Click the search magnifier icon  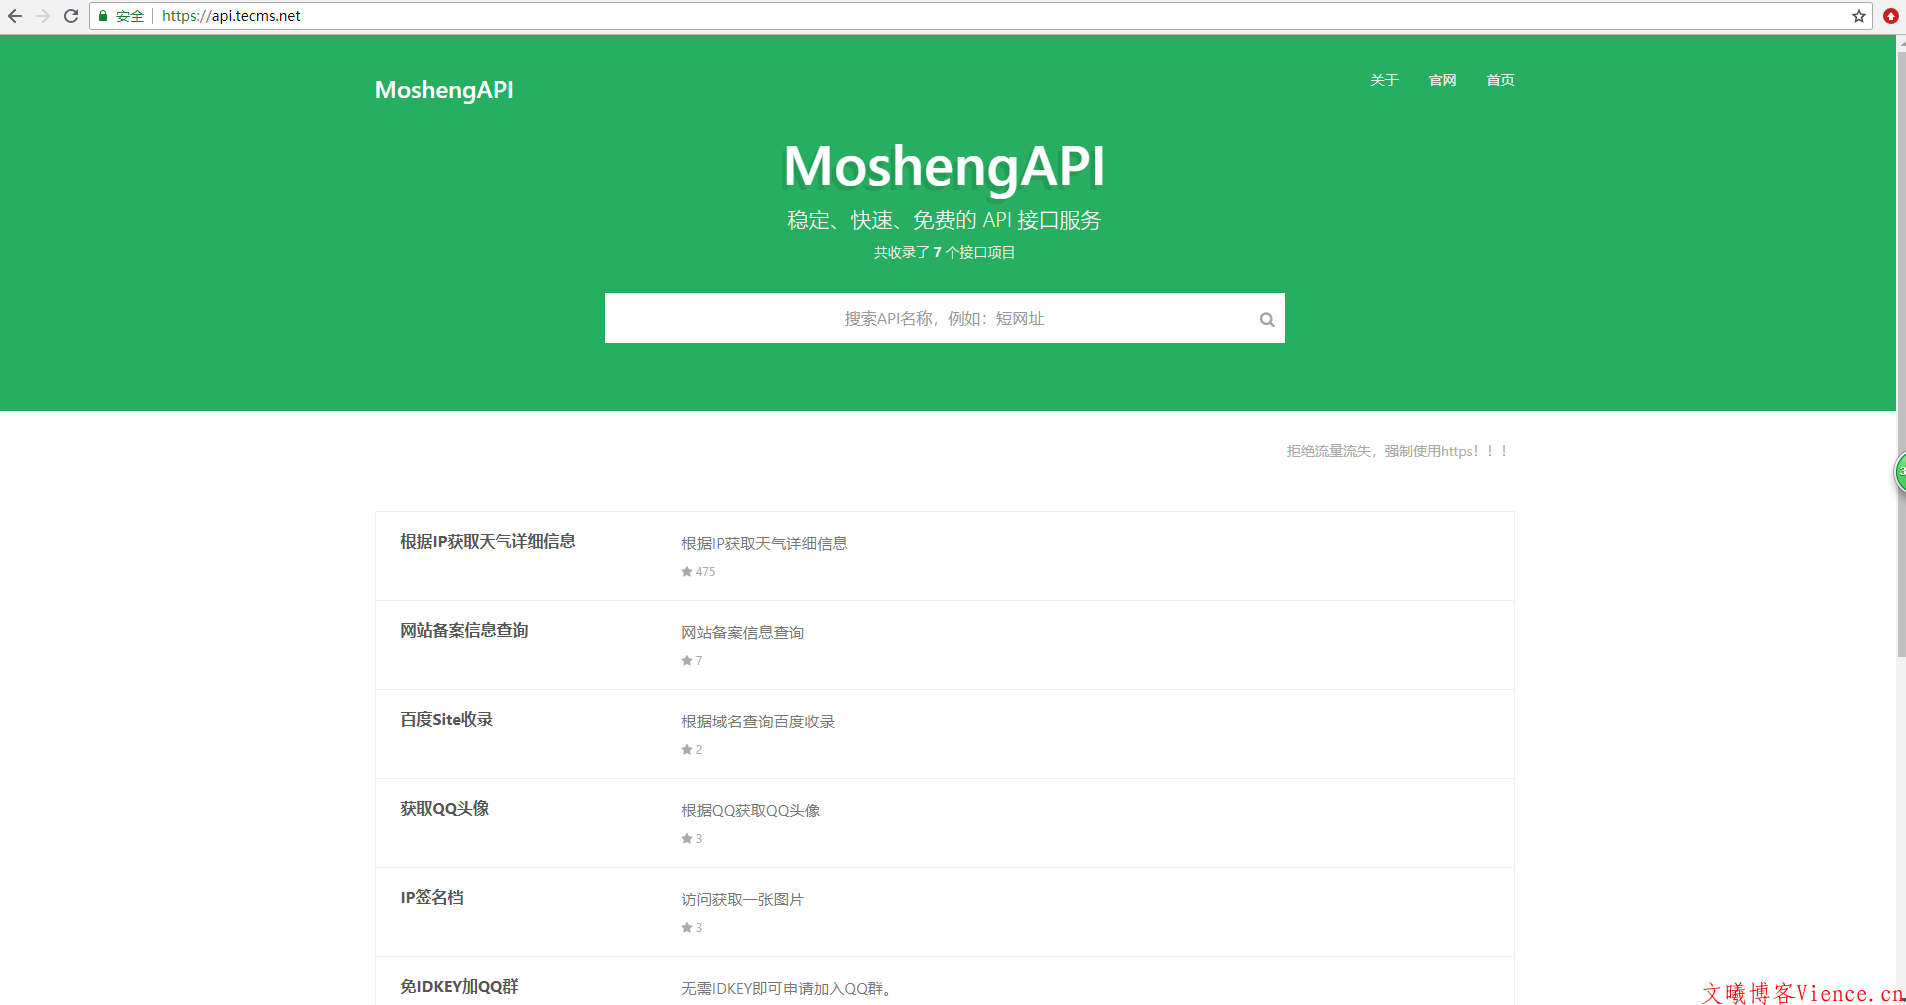[x=1266, y=320]
